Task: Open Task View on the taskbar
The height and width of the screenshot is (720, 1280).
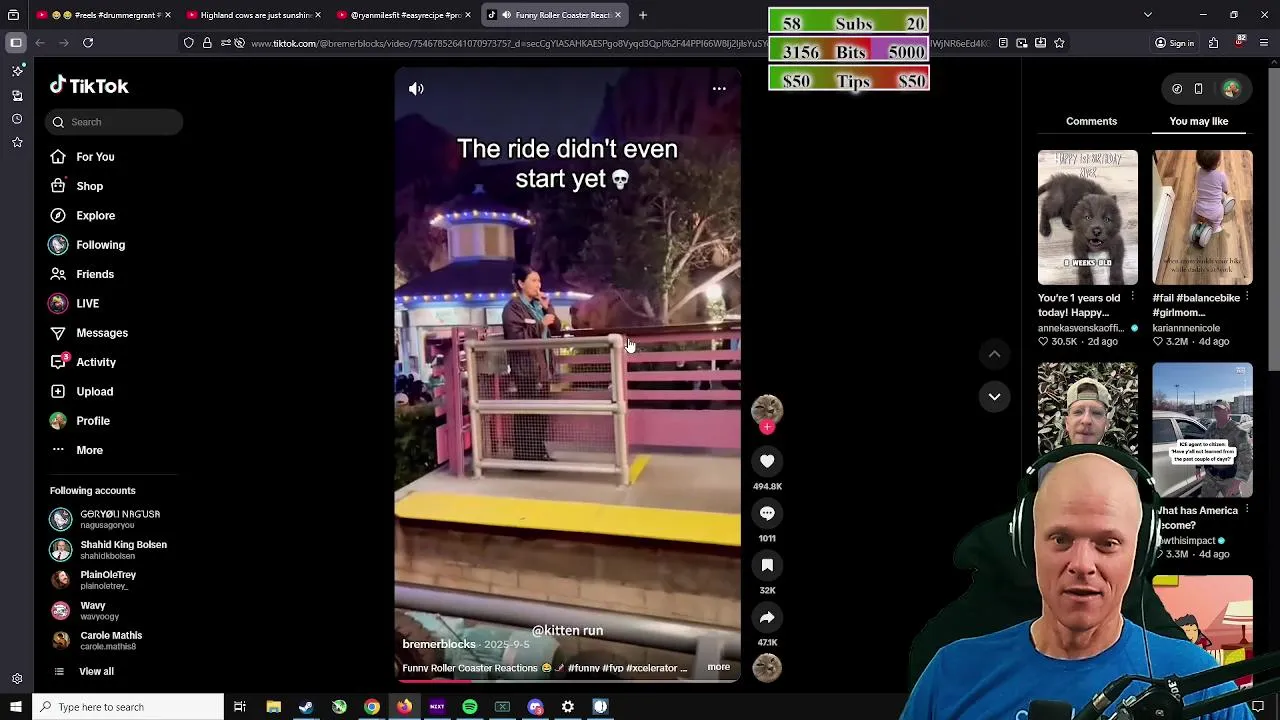Action: pyautogui.click(x=240, y=707)
